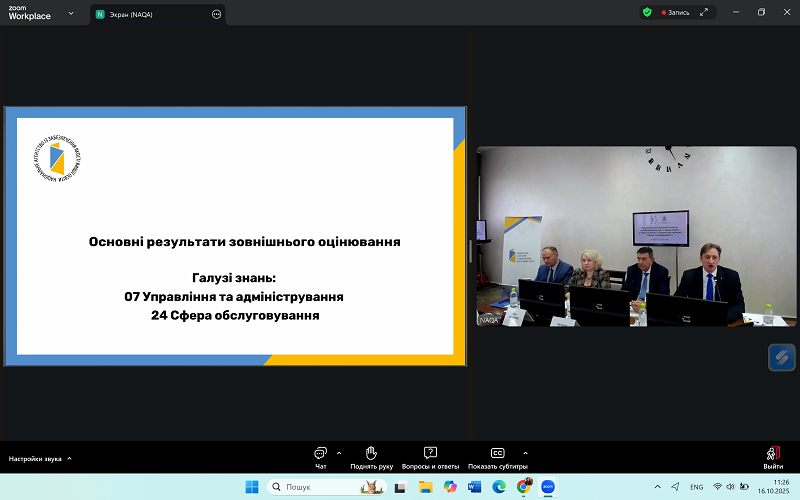
Task: Enter full screen with the expand arrows
Action: [x=704, y=12]
